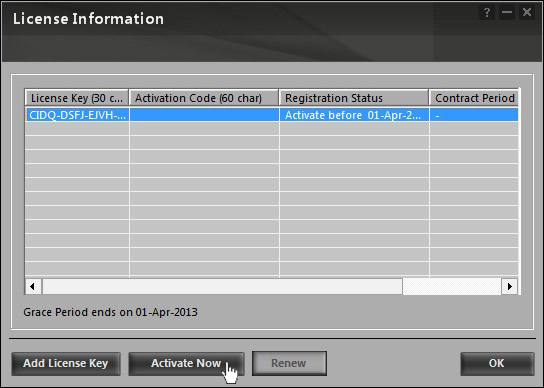The width and height of the screenshot is (544, 388).
Task: Click the empty activation code cell
Action: tap(204, 115)
